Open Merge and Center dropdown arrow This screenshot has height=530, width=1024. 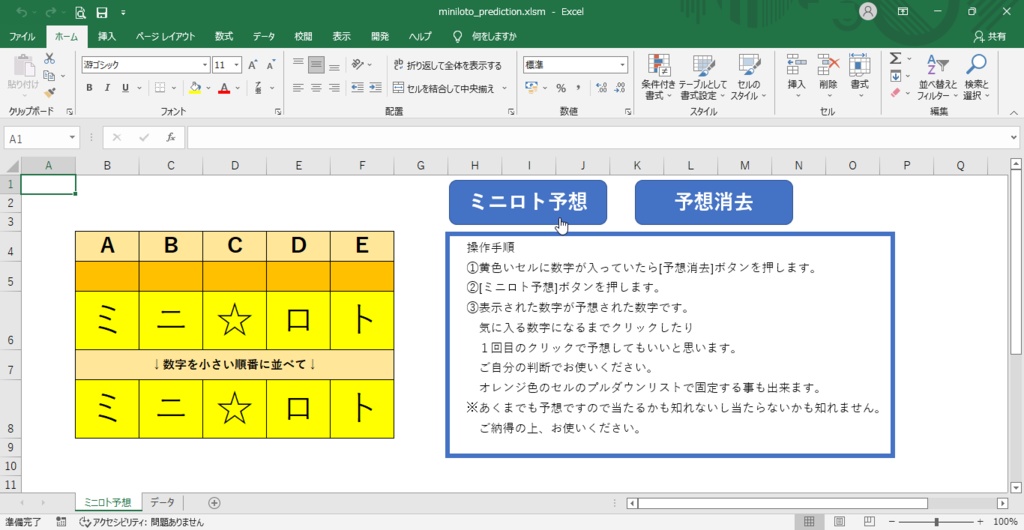click(504, 87)
